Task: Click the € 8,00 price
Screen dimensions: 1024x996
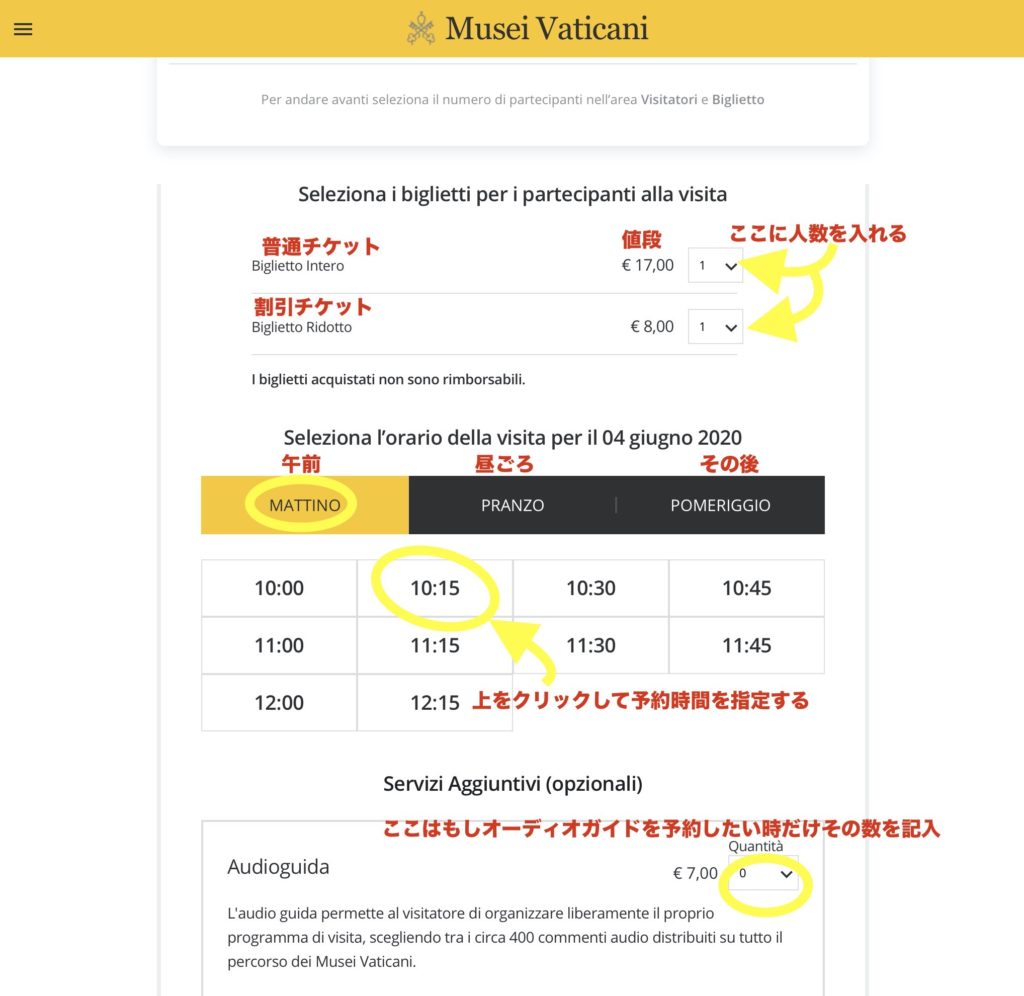Action: pos(652,327)
